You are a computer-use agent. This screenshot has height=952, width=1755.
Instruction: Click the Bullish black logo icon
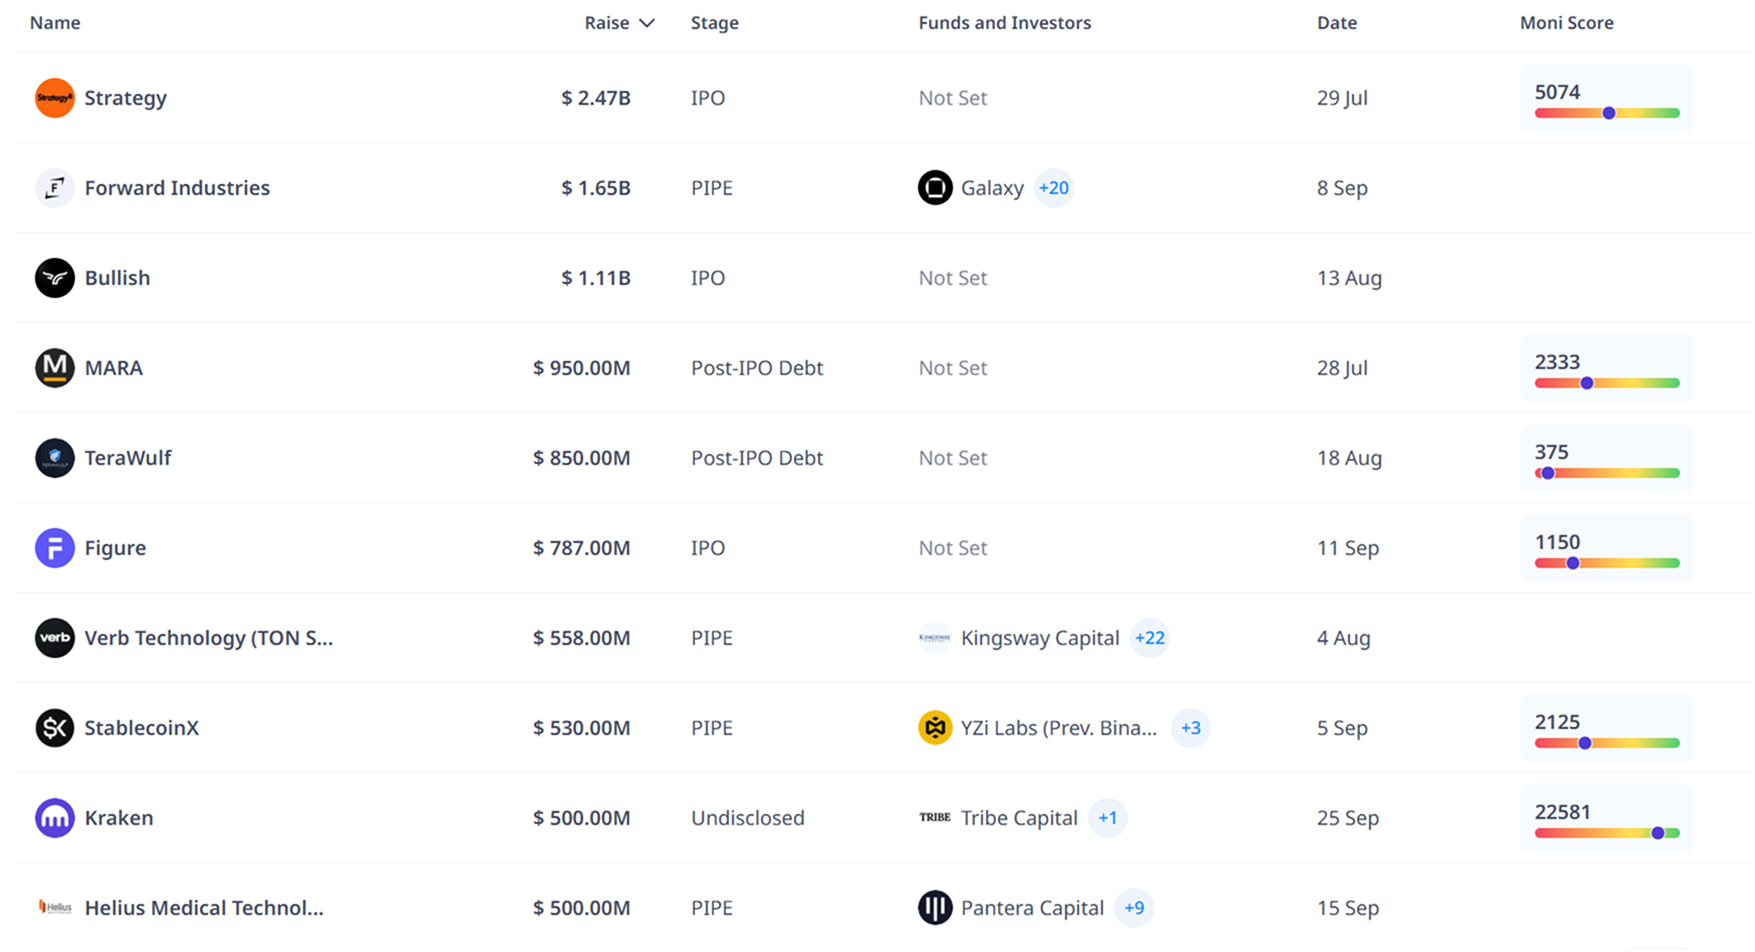(54, 278)
